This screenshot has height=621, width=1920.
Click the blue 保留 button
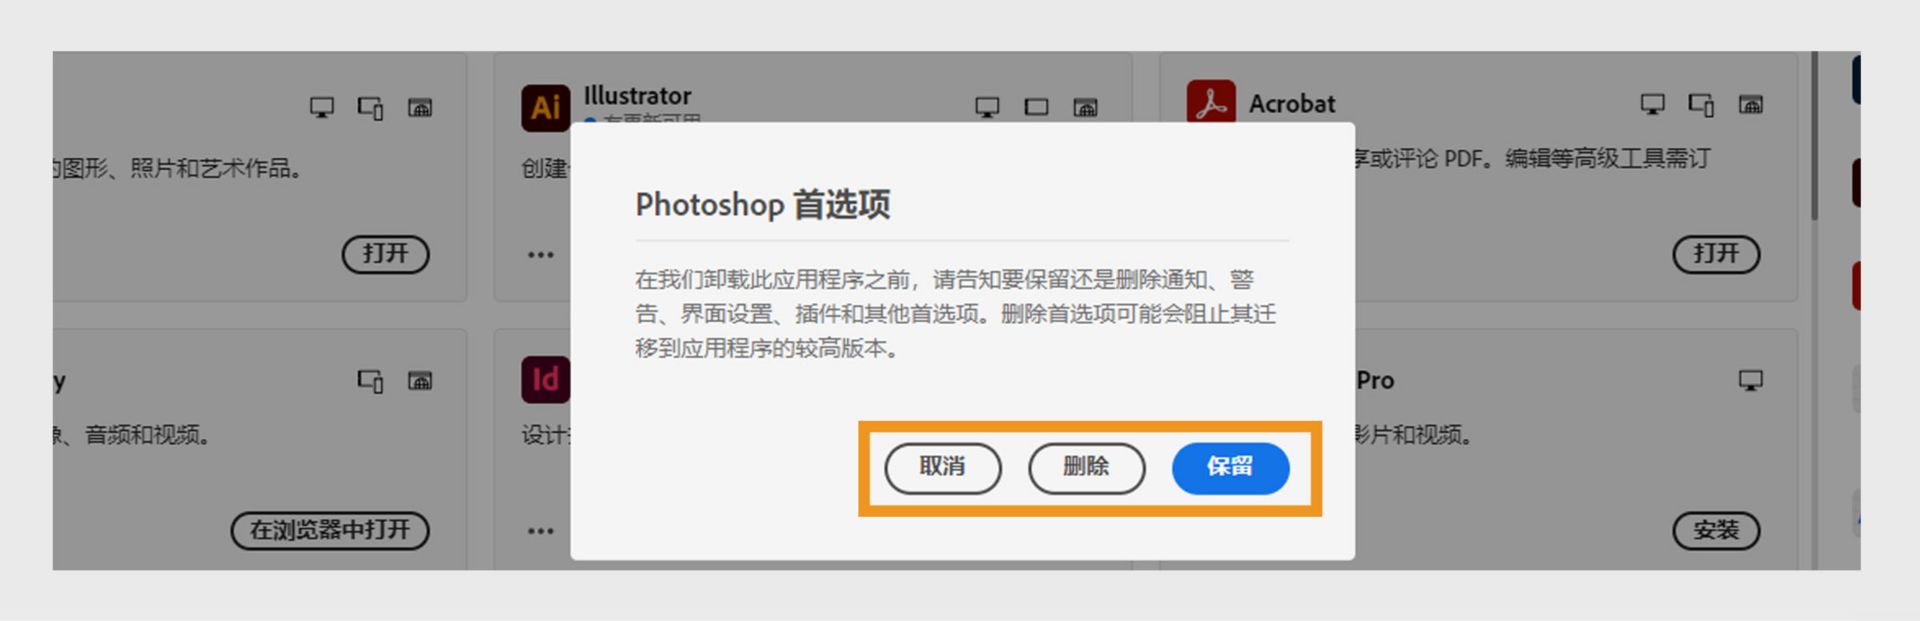(x=1230, y=468)
